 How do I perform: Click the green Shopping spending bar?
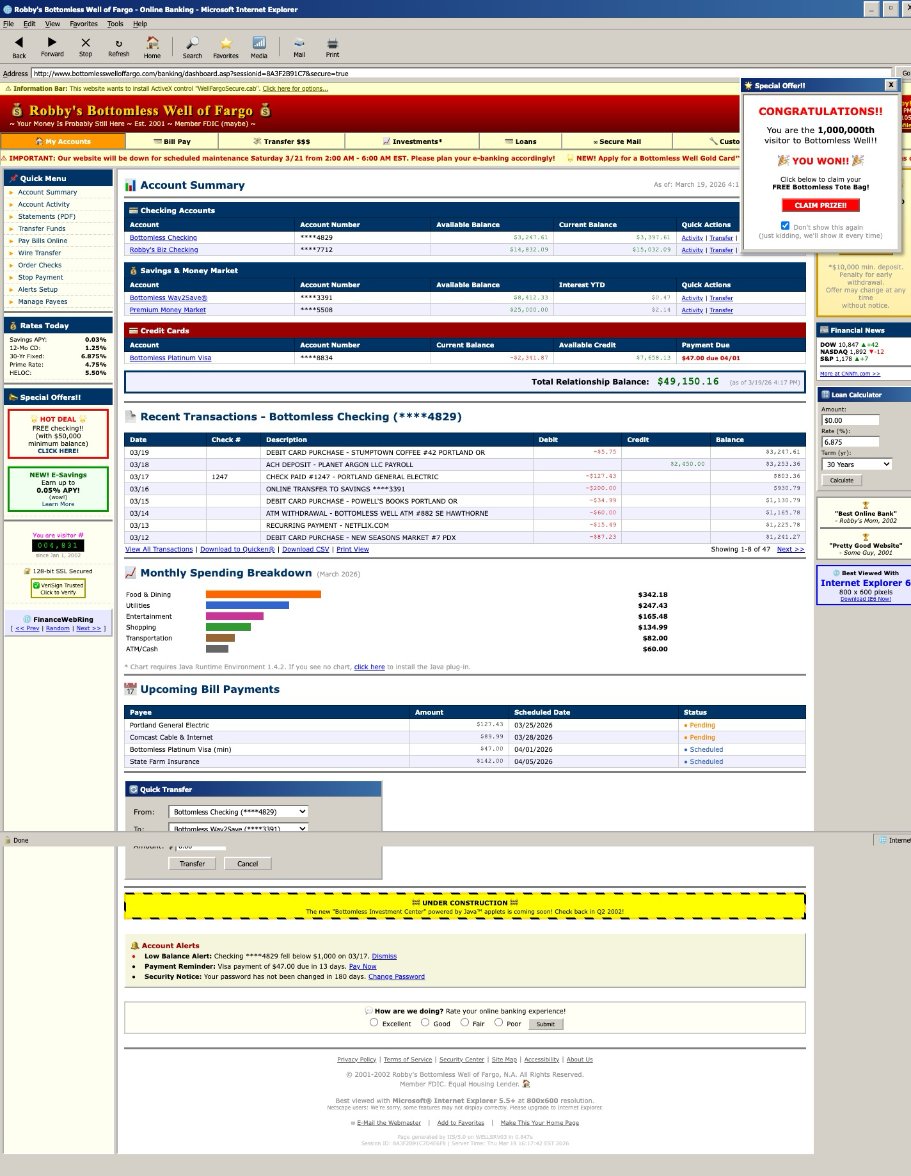tap(228, 627)
